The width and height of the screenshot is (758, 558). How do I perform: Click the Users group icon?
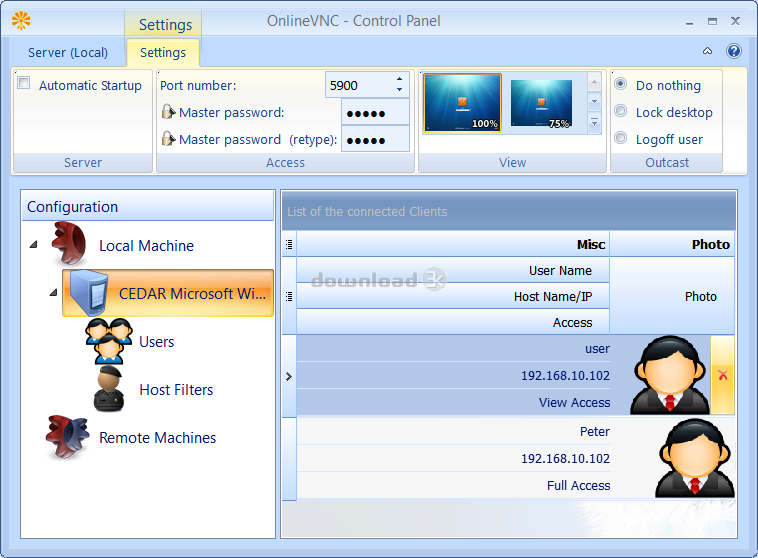tap(109, 341)
